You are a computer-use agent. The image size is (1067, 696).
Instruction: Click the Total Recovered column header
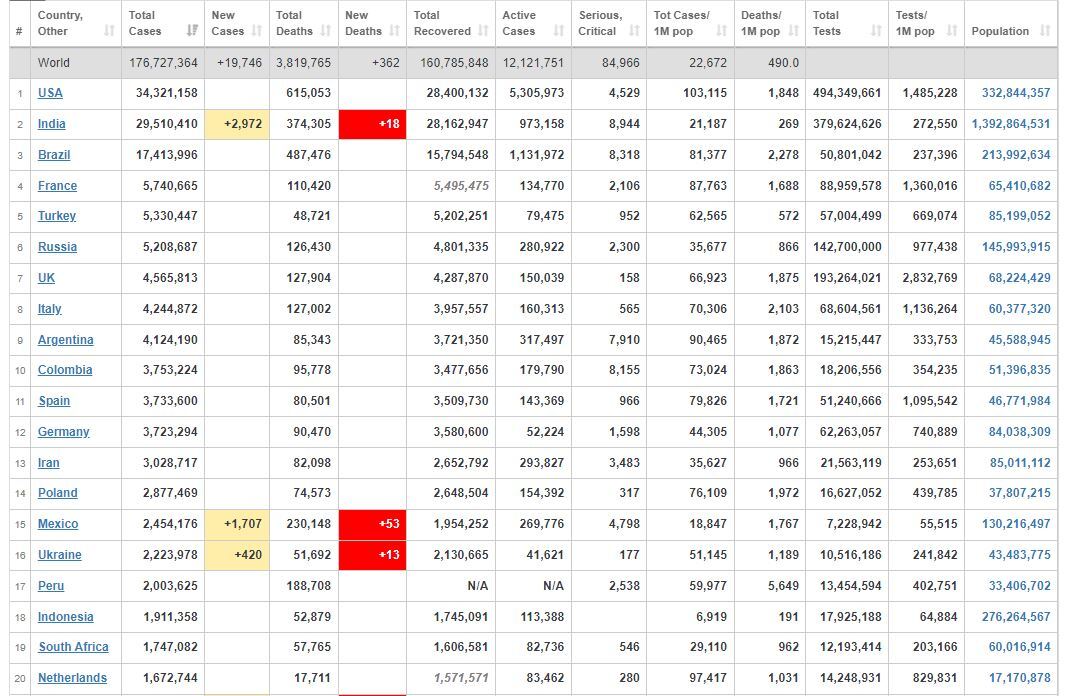[x=450, y=23]
